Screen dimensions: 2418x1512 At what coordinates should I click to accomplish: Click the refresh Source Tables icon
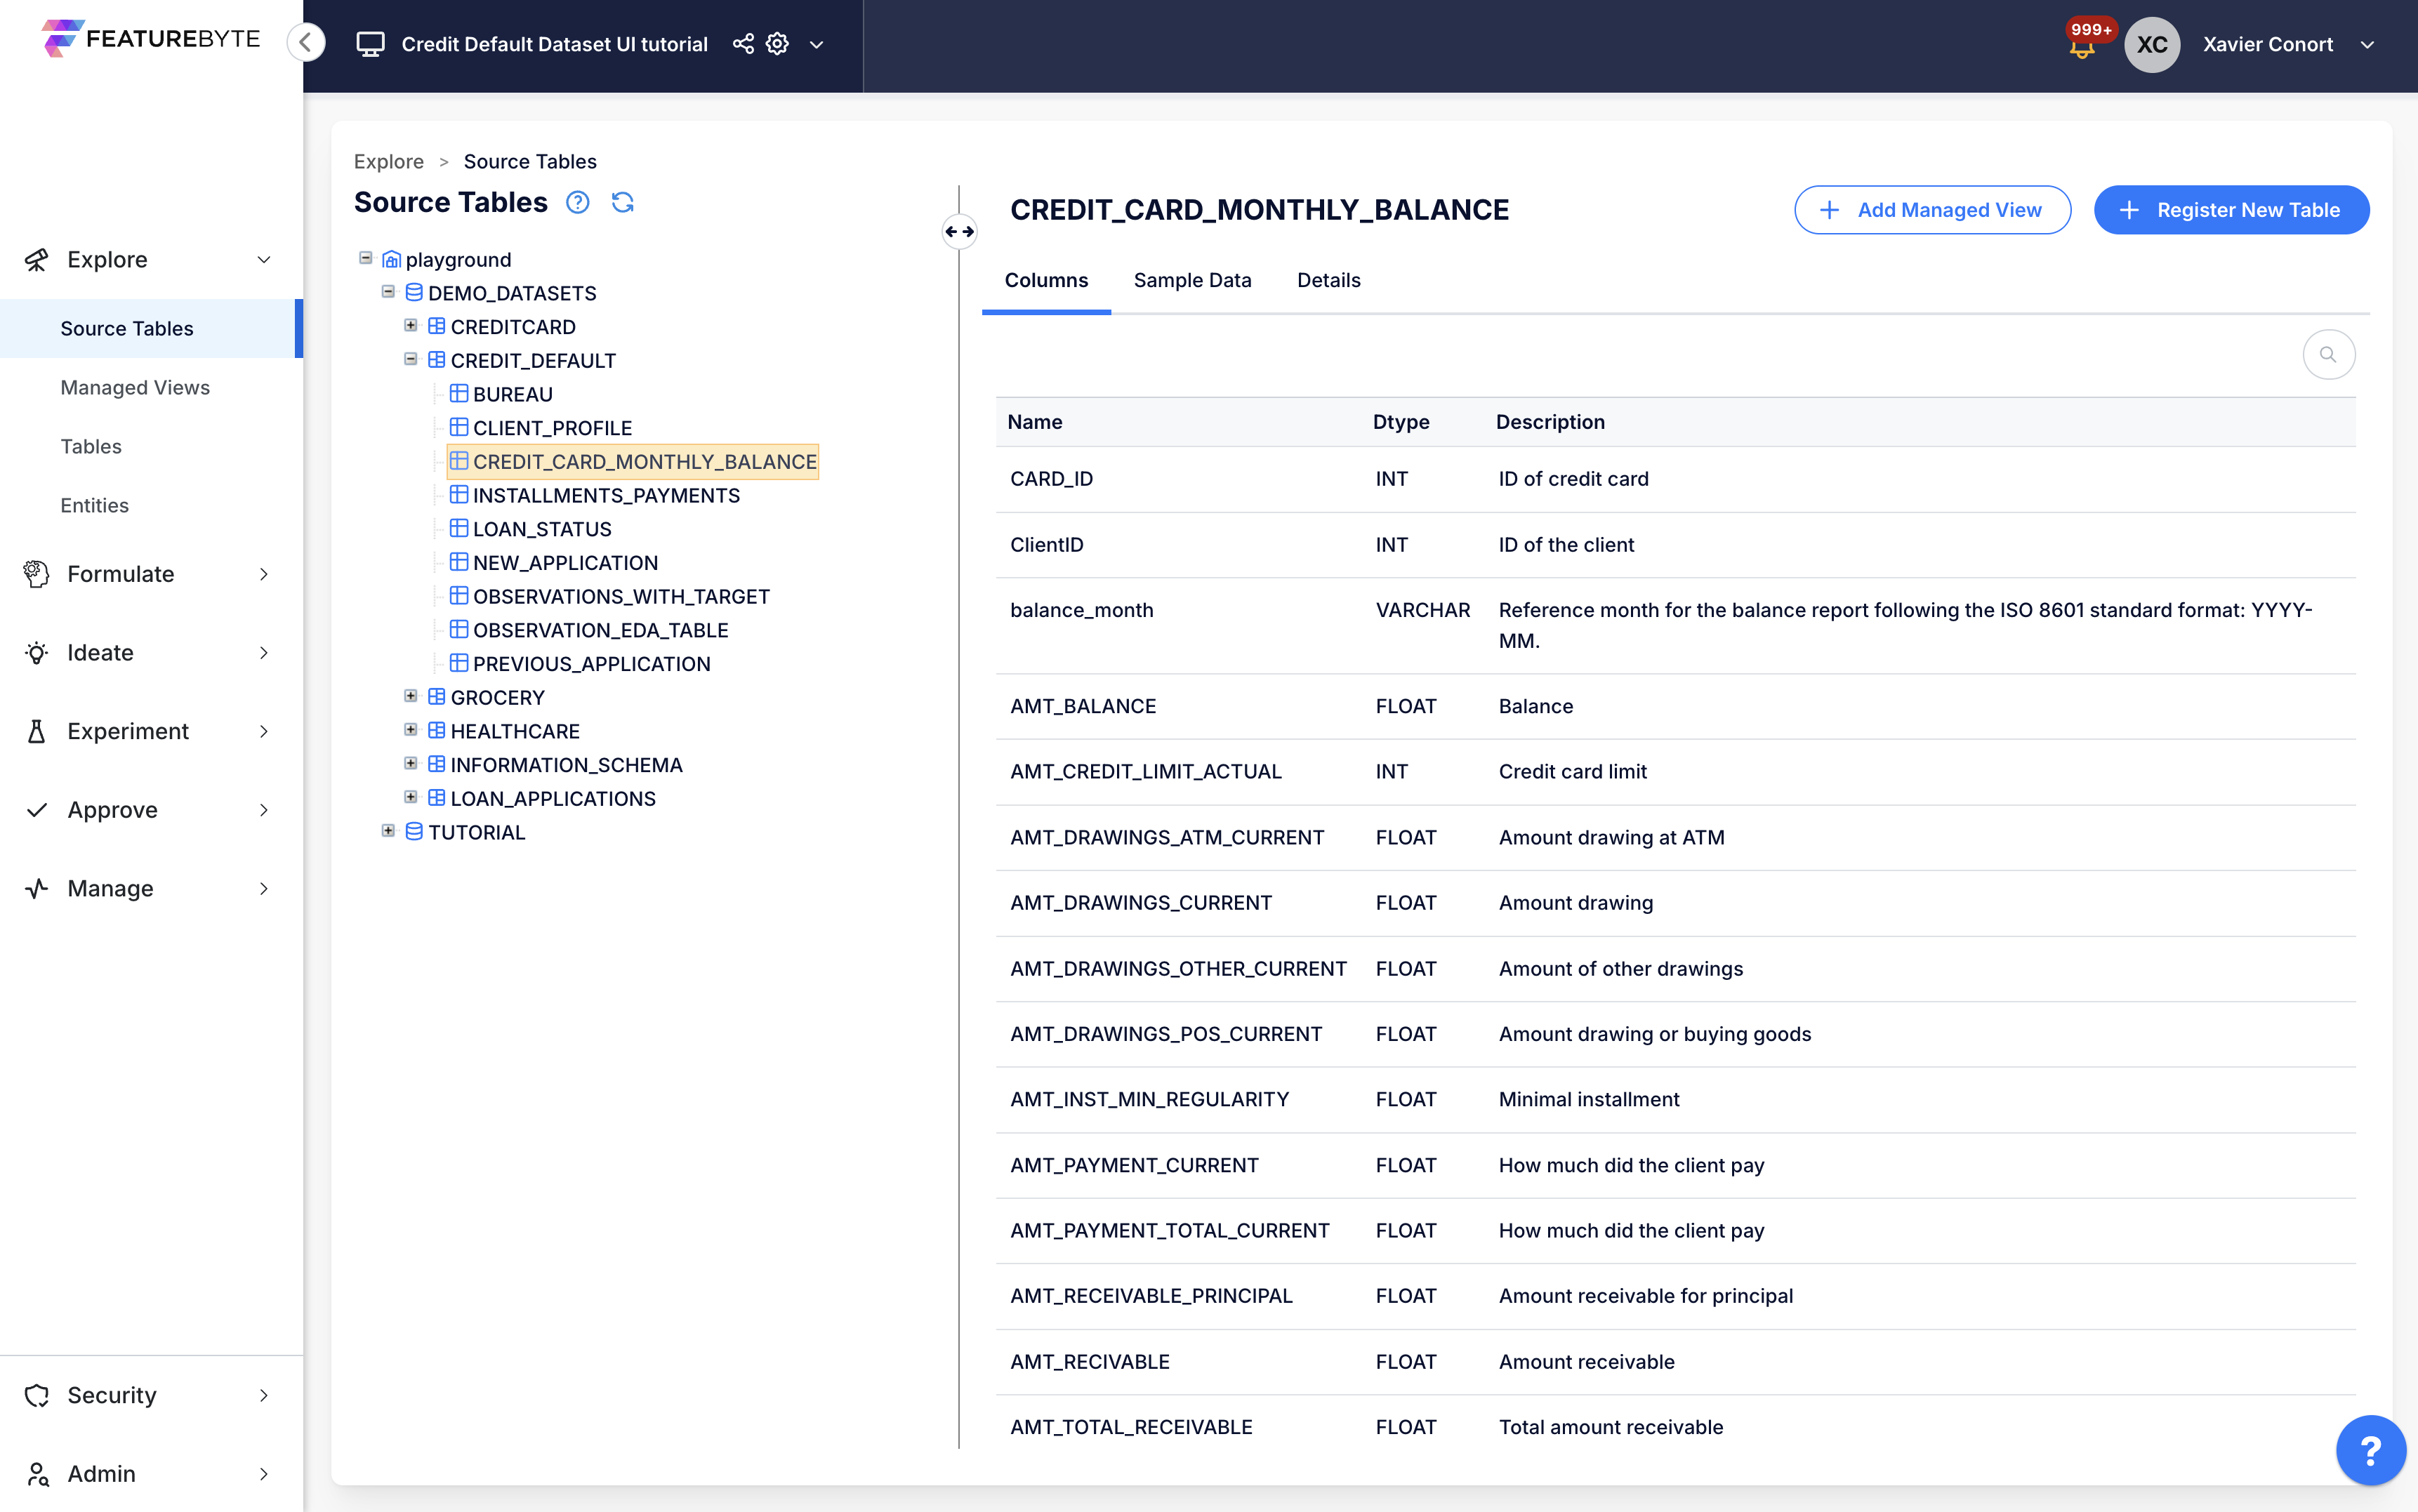pos(622,203)
